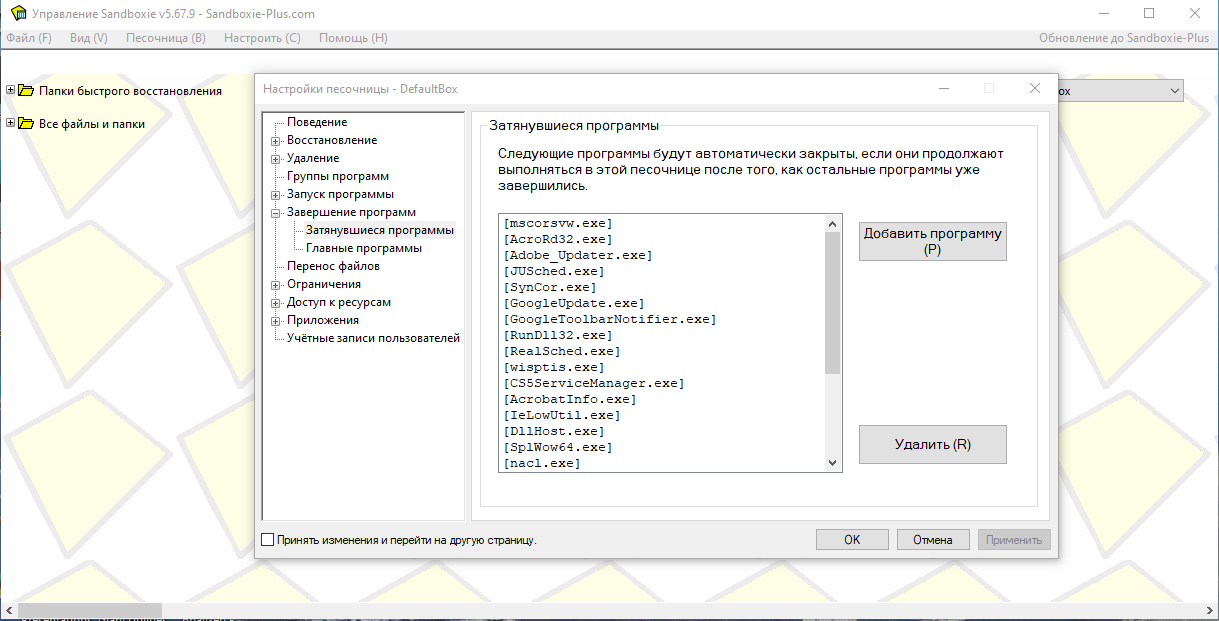Collapse the Завершение программ settings node
The height and width of the screenshot is (621, 1219).
[275, 213]
